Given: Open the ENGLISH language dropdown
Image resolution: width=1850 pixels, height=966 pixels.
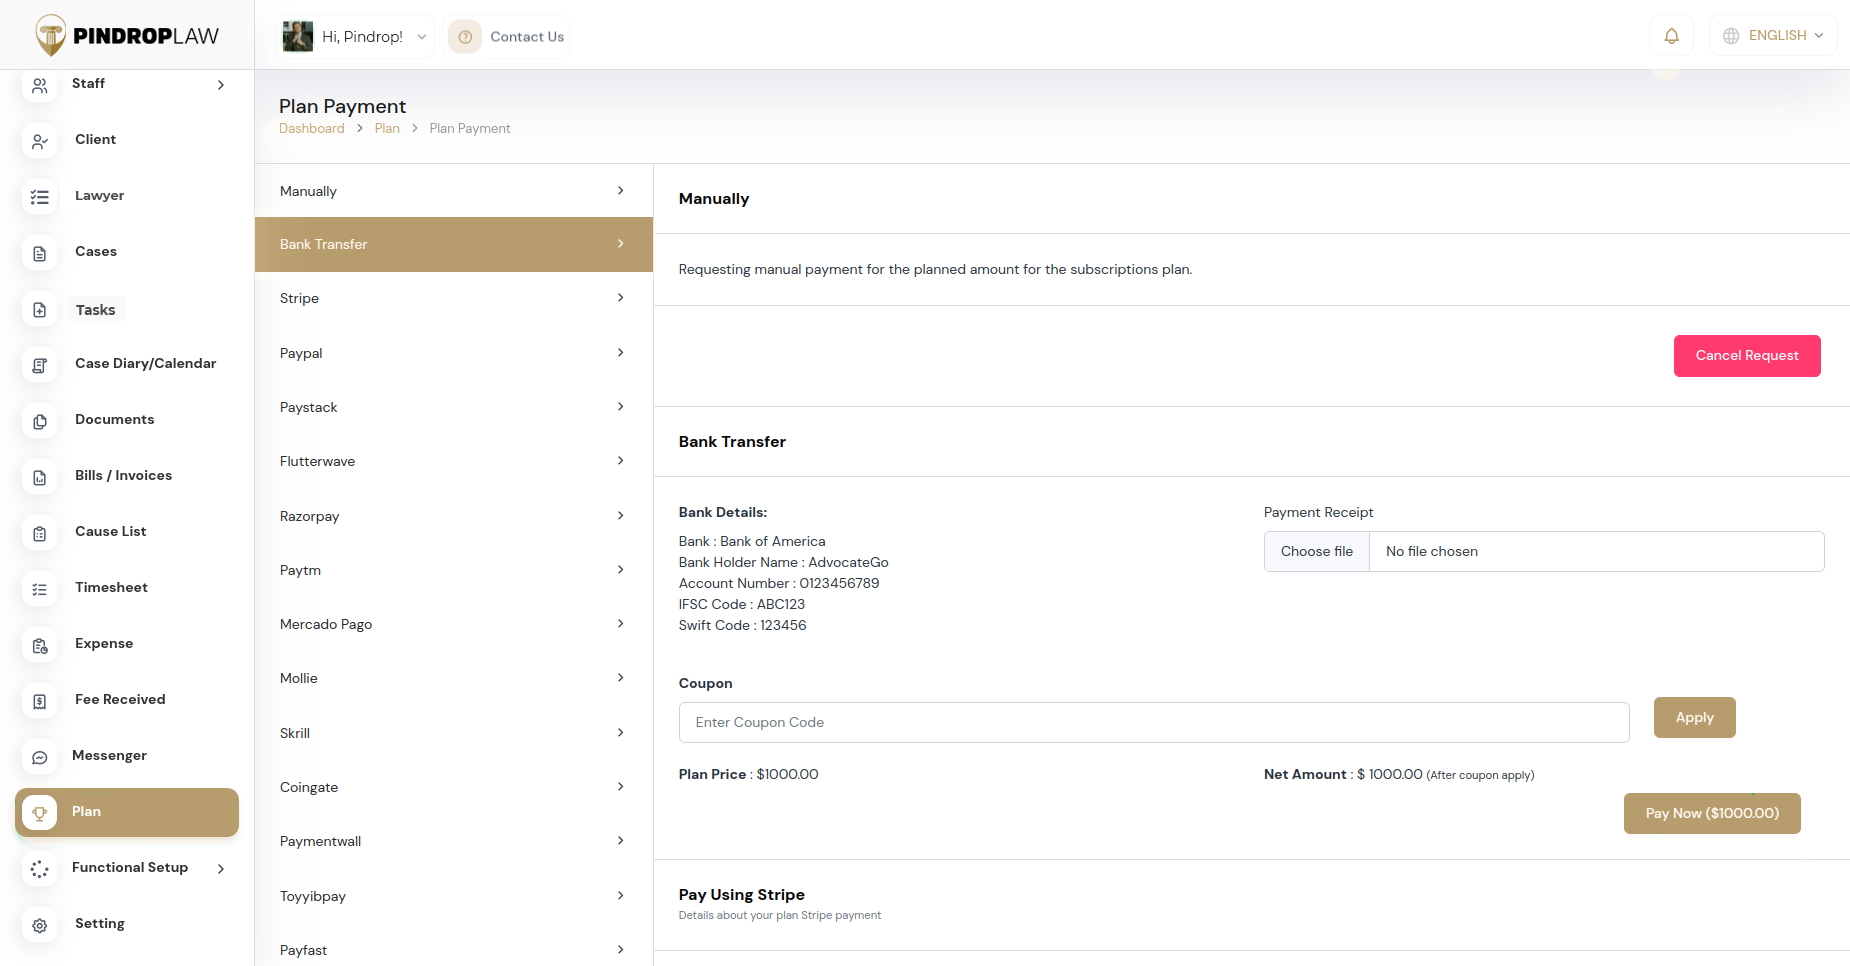Looking at the screenshot, I should 1773,36.
